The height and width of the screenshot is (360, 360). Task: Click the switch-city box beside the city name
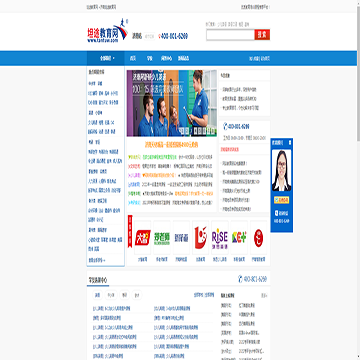coord(150,36)
